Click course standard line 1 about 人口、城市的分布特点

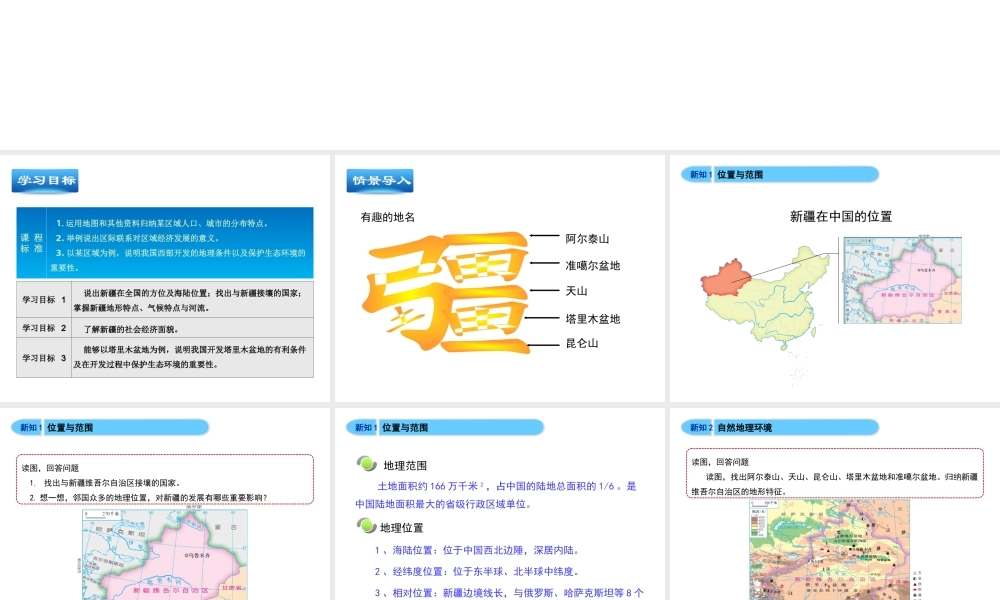(x=163, y=223)
